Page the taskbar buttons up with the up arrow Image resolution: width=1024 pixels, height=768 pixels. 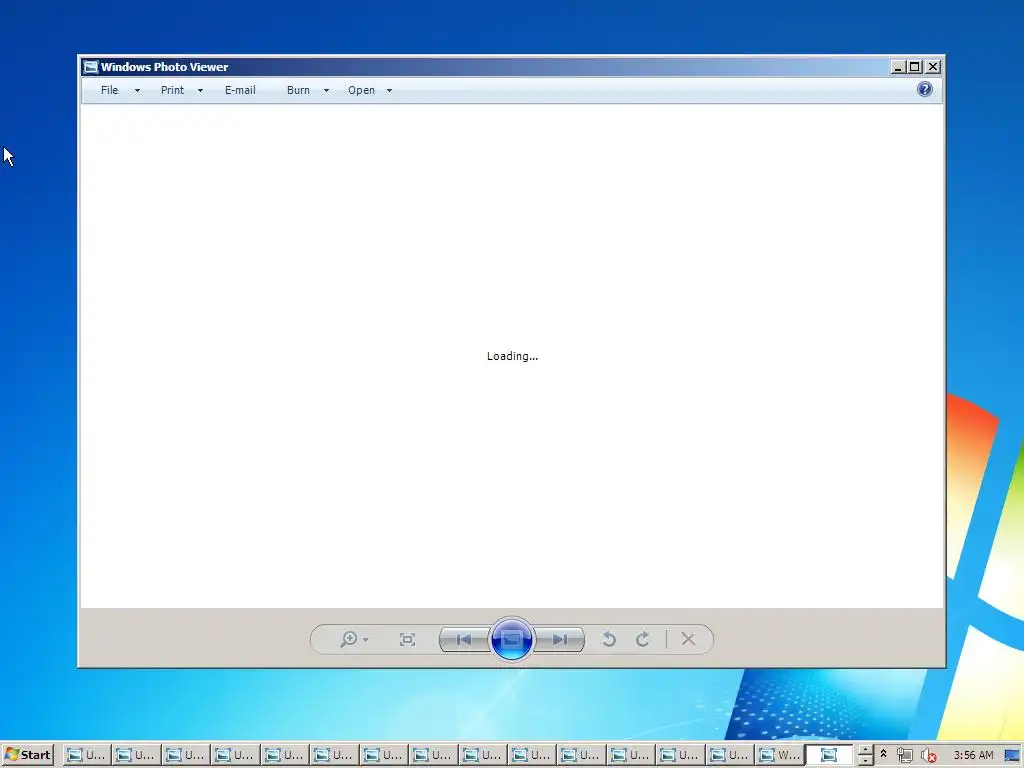tap(865, 750)
